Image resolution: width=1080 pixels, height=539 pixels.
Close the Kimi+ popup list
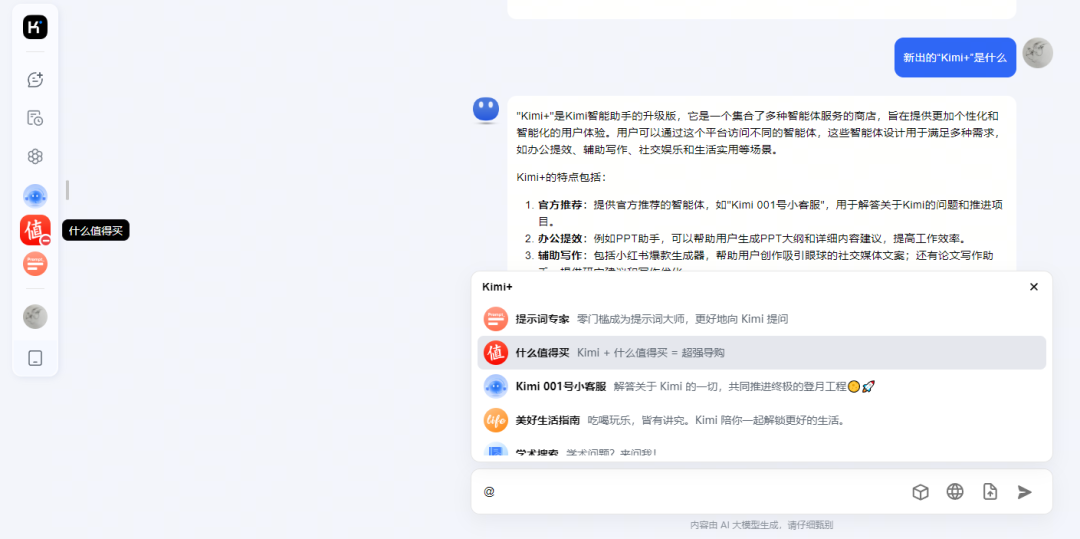(1033, 286)
